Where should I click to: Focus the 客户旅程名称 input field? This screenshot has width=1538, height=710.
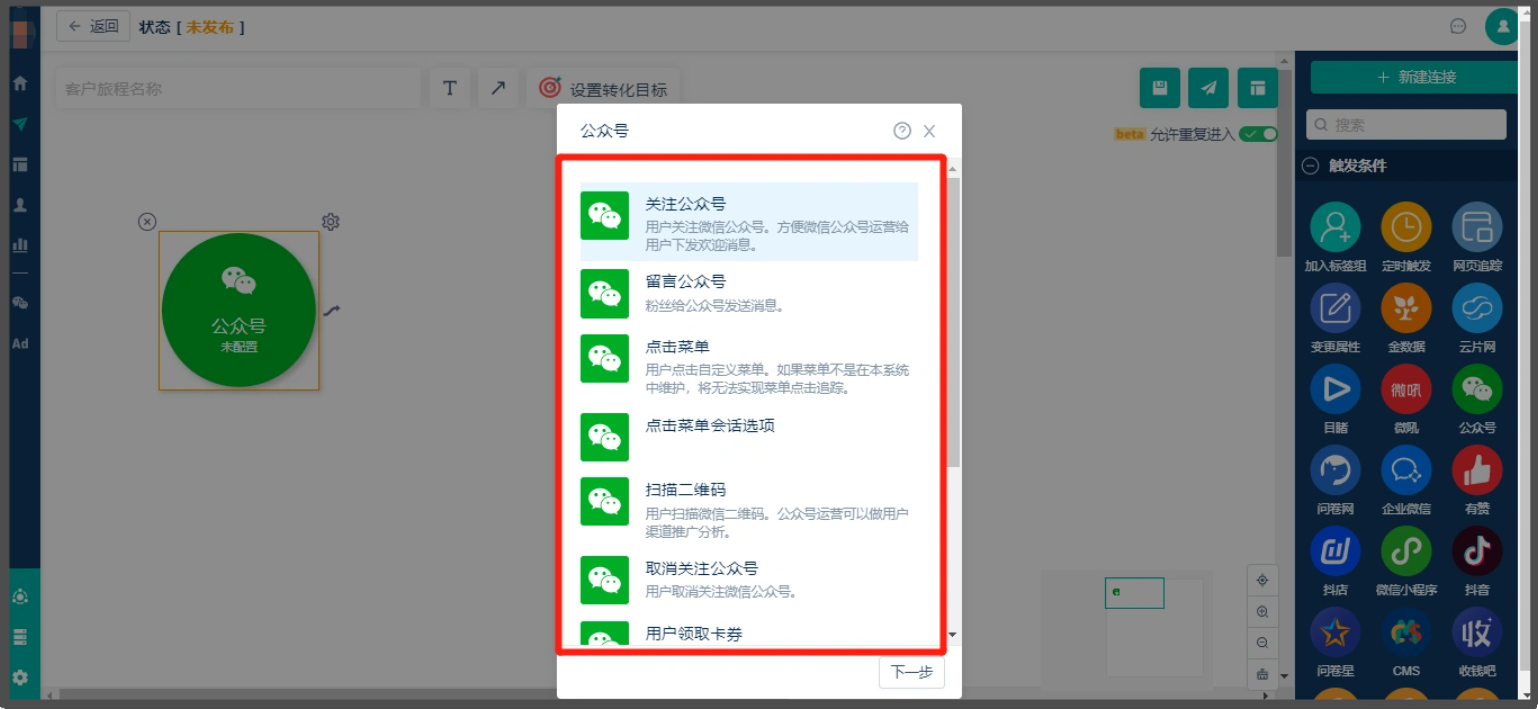click(x=238, y=88)
